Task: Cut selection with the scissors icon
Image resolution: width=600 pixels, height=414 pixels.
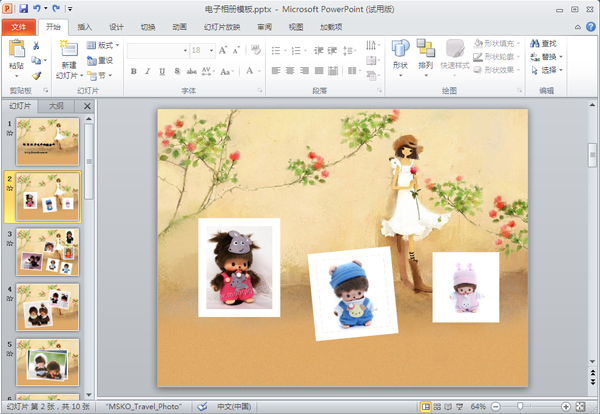Action: (36, 46)
